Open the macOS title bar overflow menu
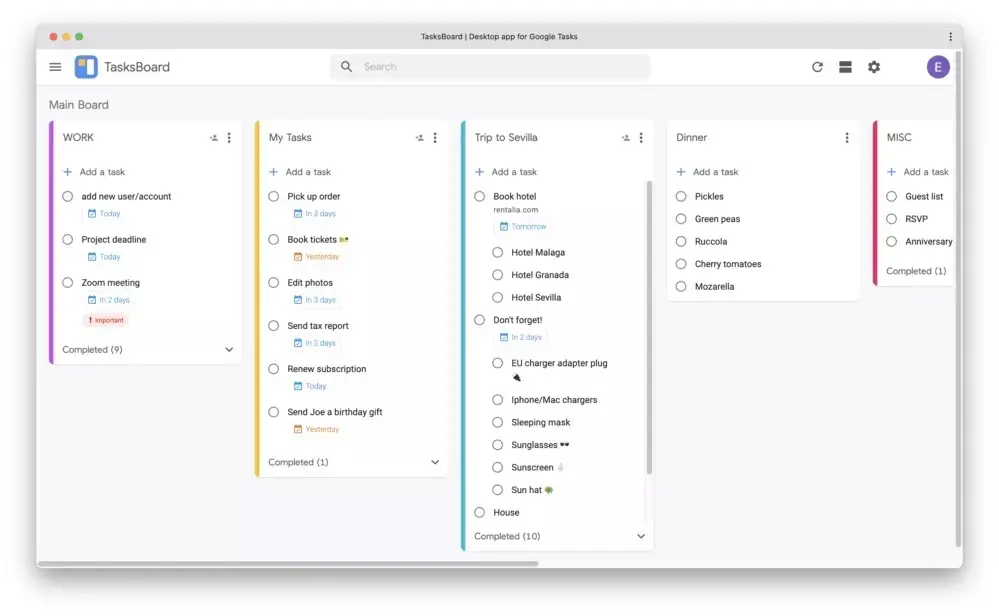 click(x=950, y=37)
